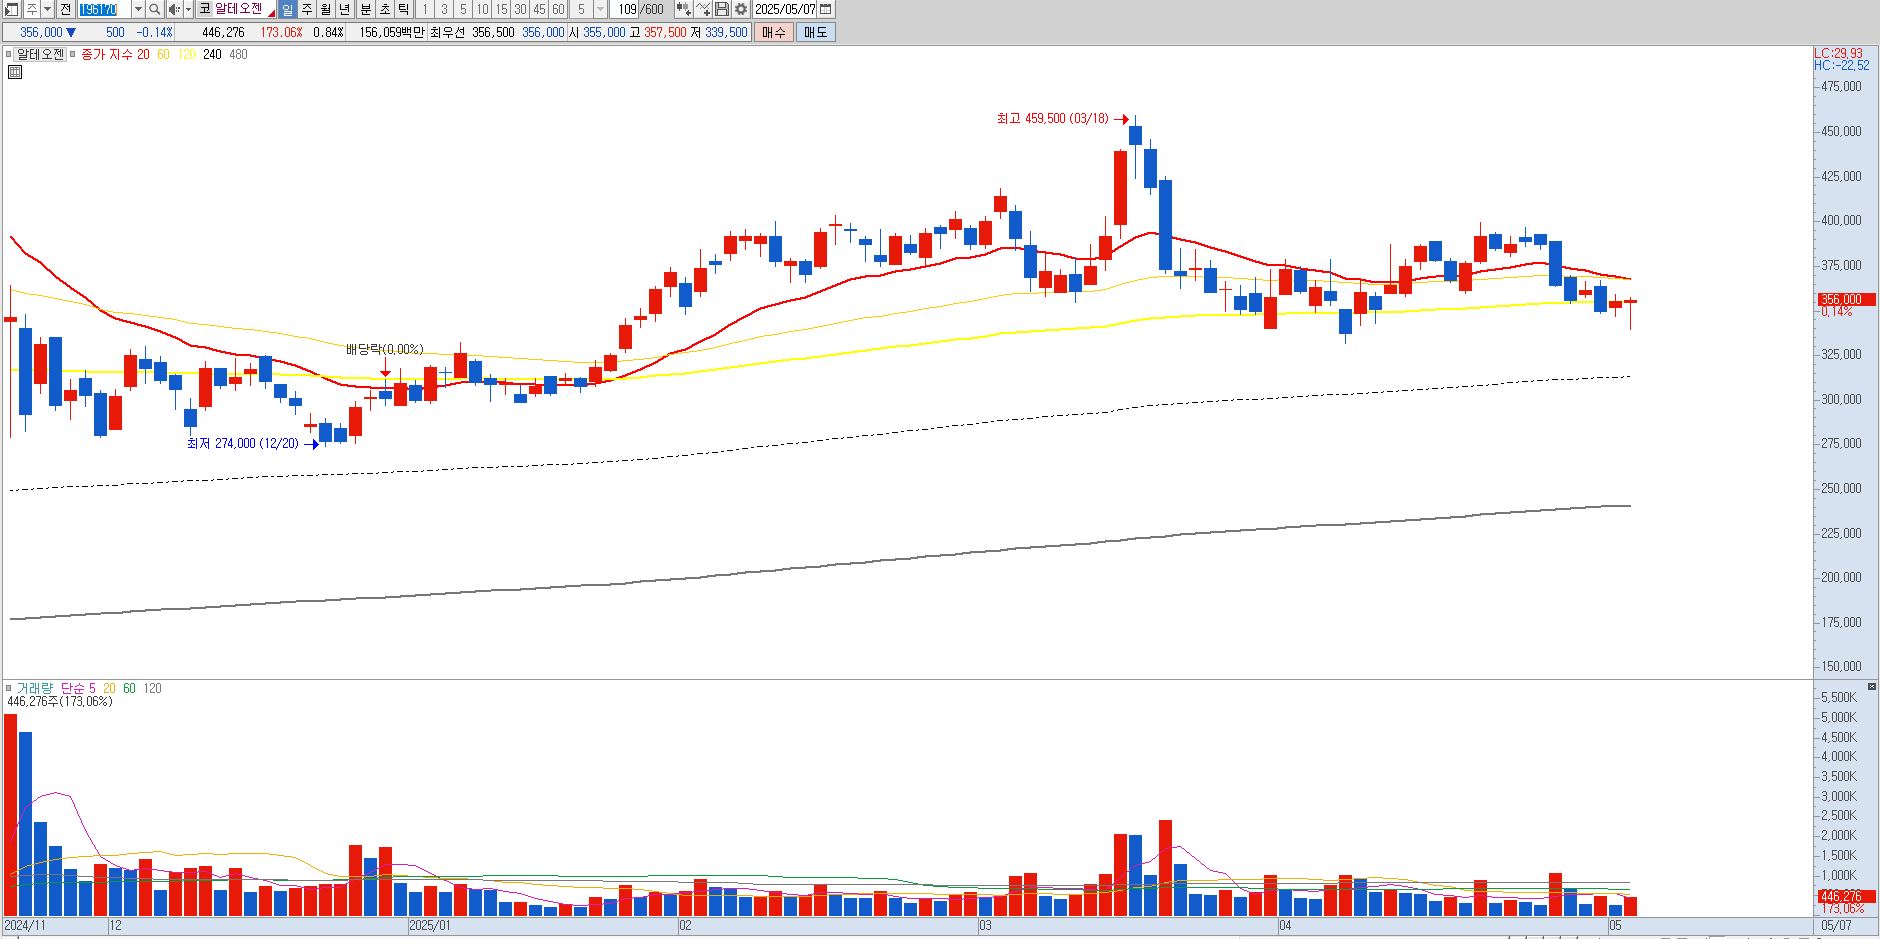Expand the stock code history dropdown

click(138, 9)
